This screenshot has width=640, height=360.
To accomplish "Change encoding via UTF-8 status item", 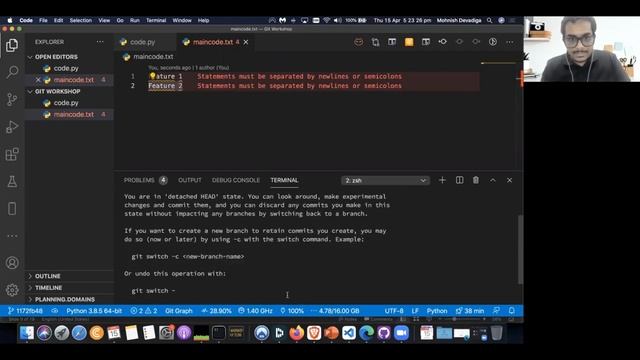I will click(x=394, y=311).
